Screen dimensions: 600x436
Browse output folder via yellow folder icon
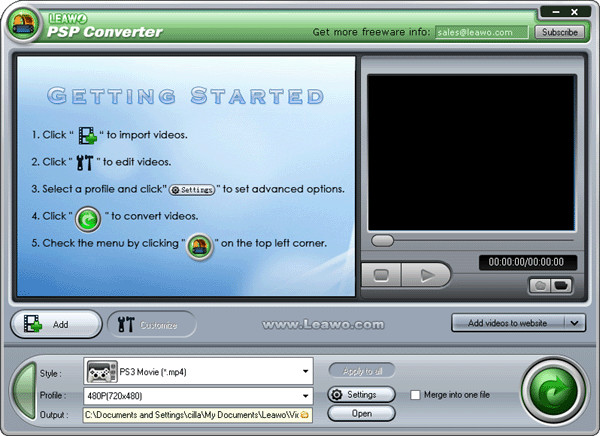(x=305, y=415)
